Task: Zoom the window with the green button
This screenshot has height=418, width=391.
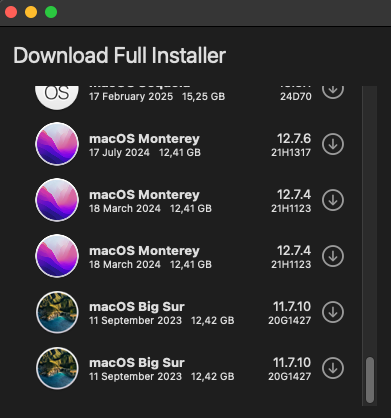Action: coord(51,12)
